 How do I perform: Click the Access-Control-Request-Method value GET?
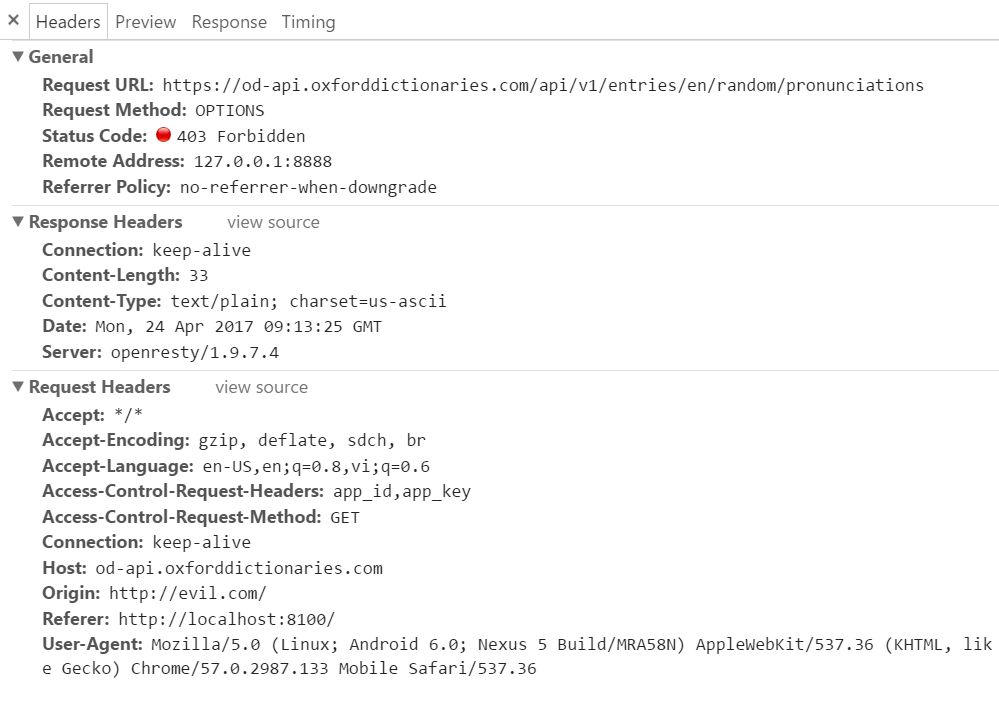point(345,517)
